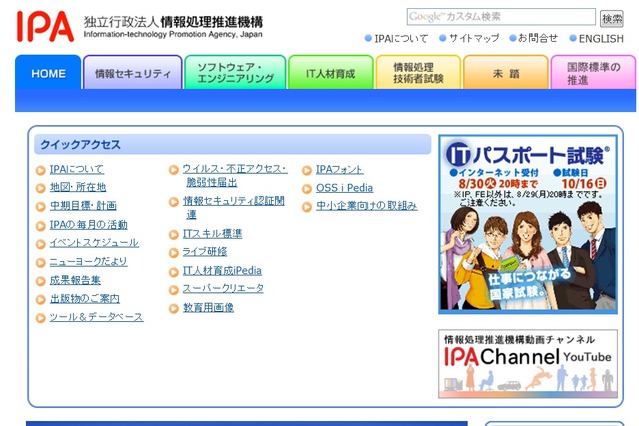Click the orange arrow icon beside IPAフォント
639x426 pixels.
307,170
